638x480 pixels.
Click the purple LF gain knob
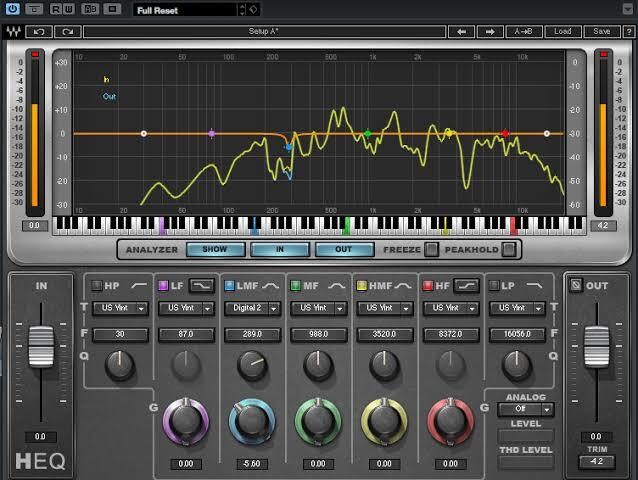click(186, 421)
